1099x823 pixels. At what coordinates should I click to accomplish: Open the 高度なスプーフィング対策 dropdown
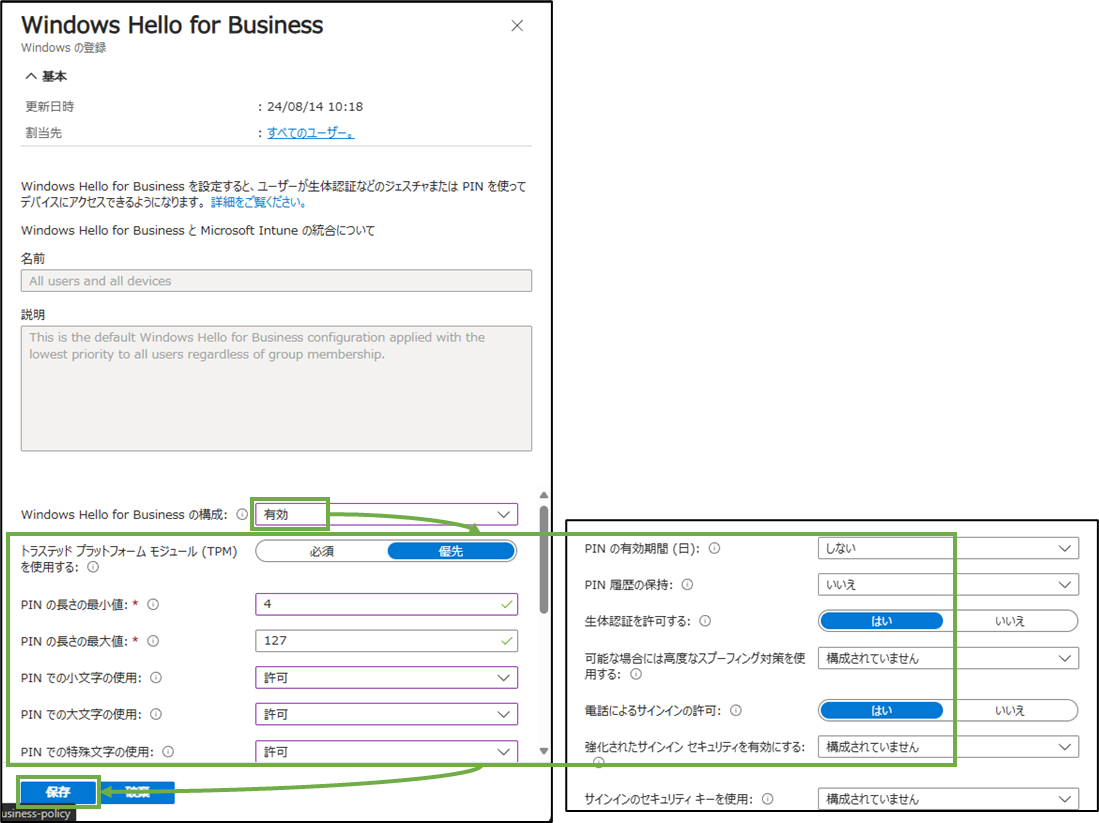(x=948, y=658)
